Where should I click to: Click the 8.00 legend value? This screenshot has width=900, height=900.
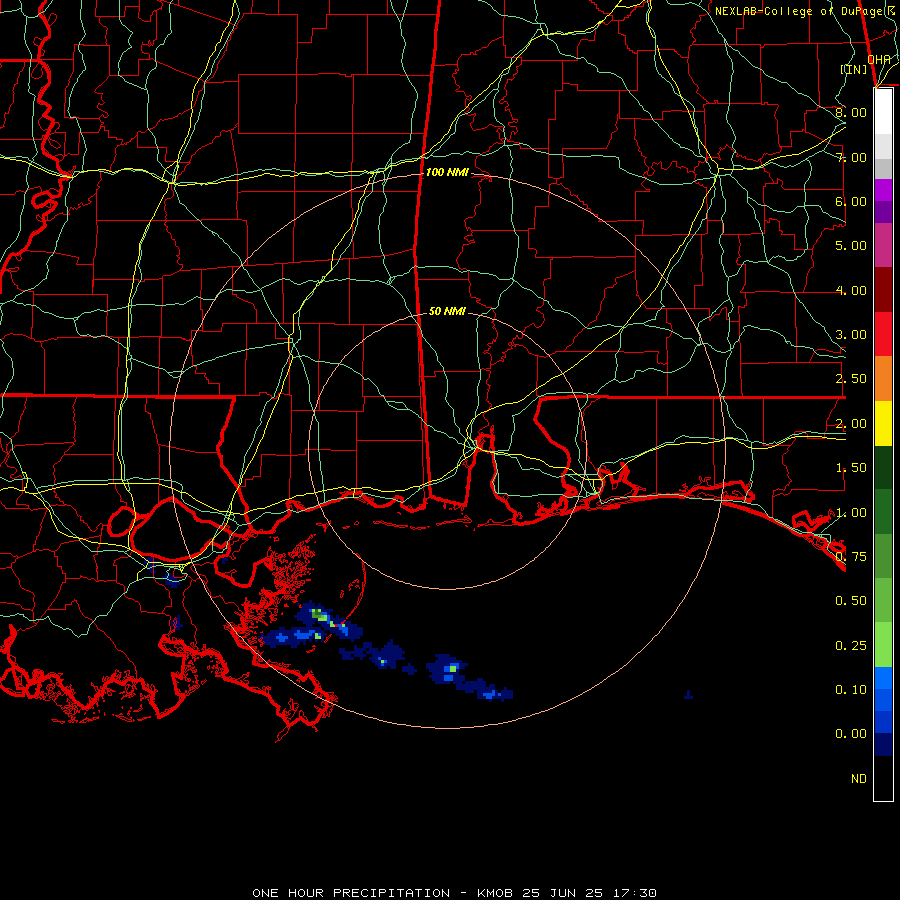pyautogui.click(x=851, y=112)
